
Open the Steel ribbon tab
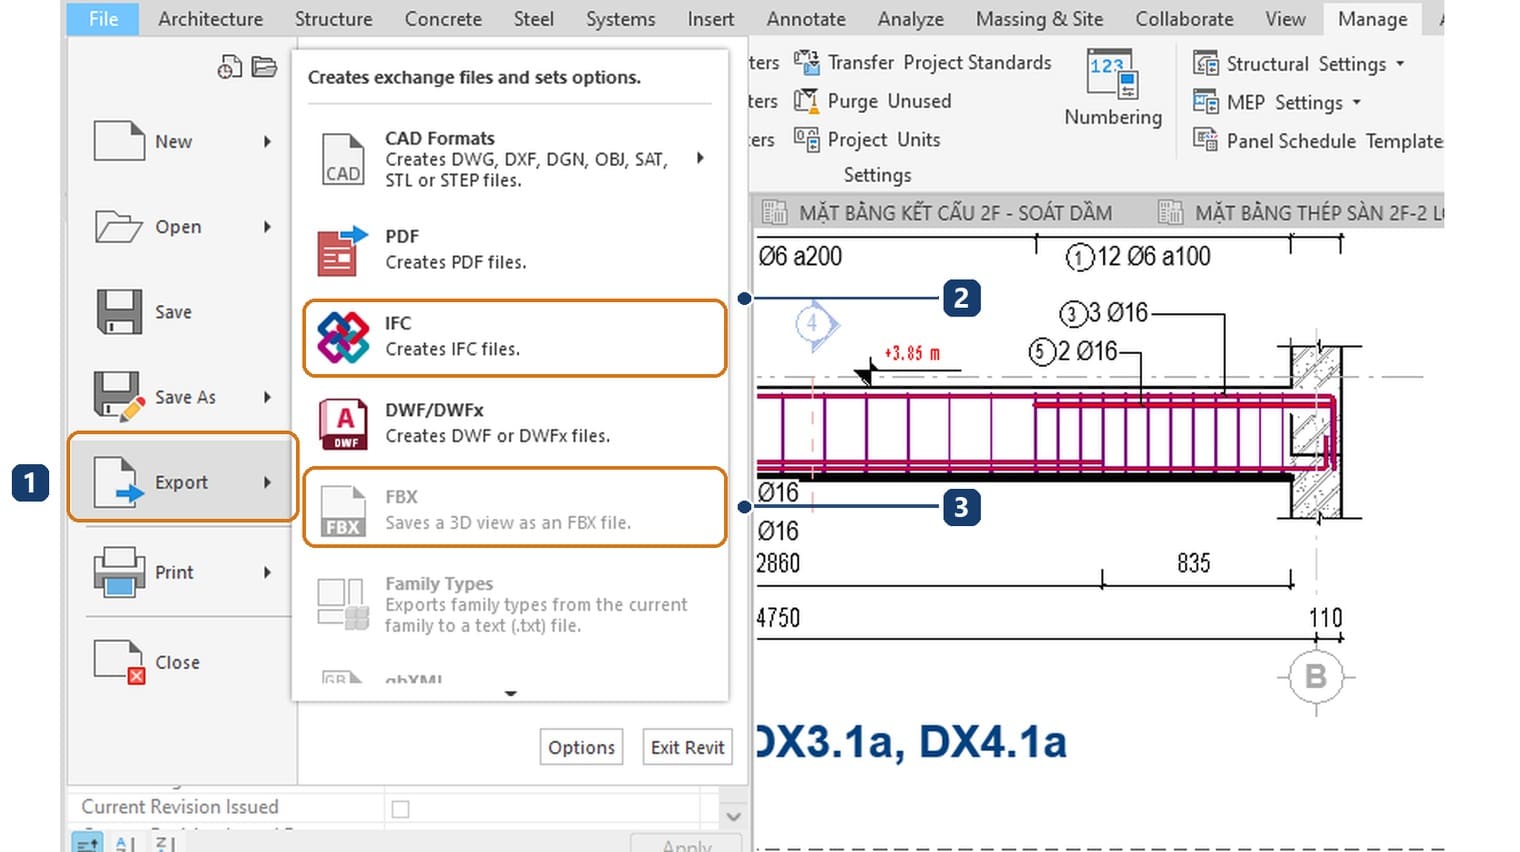(x=533, y=19)
